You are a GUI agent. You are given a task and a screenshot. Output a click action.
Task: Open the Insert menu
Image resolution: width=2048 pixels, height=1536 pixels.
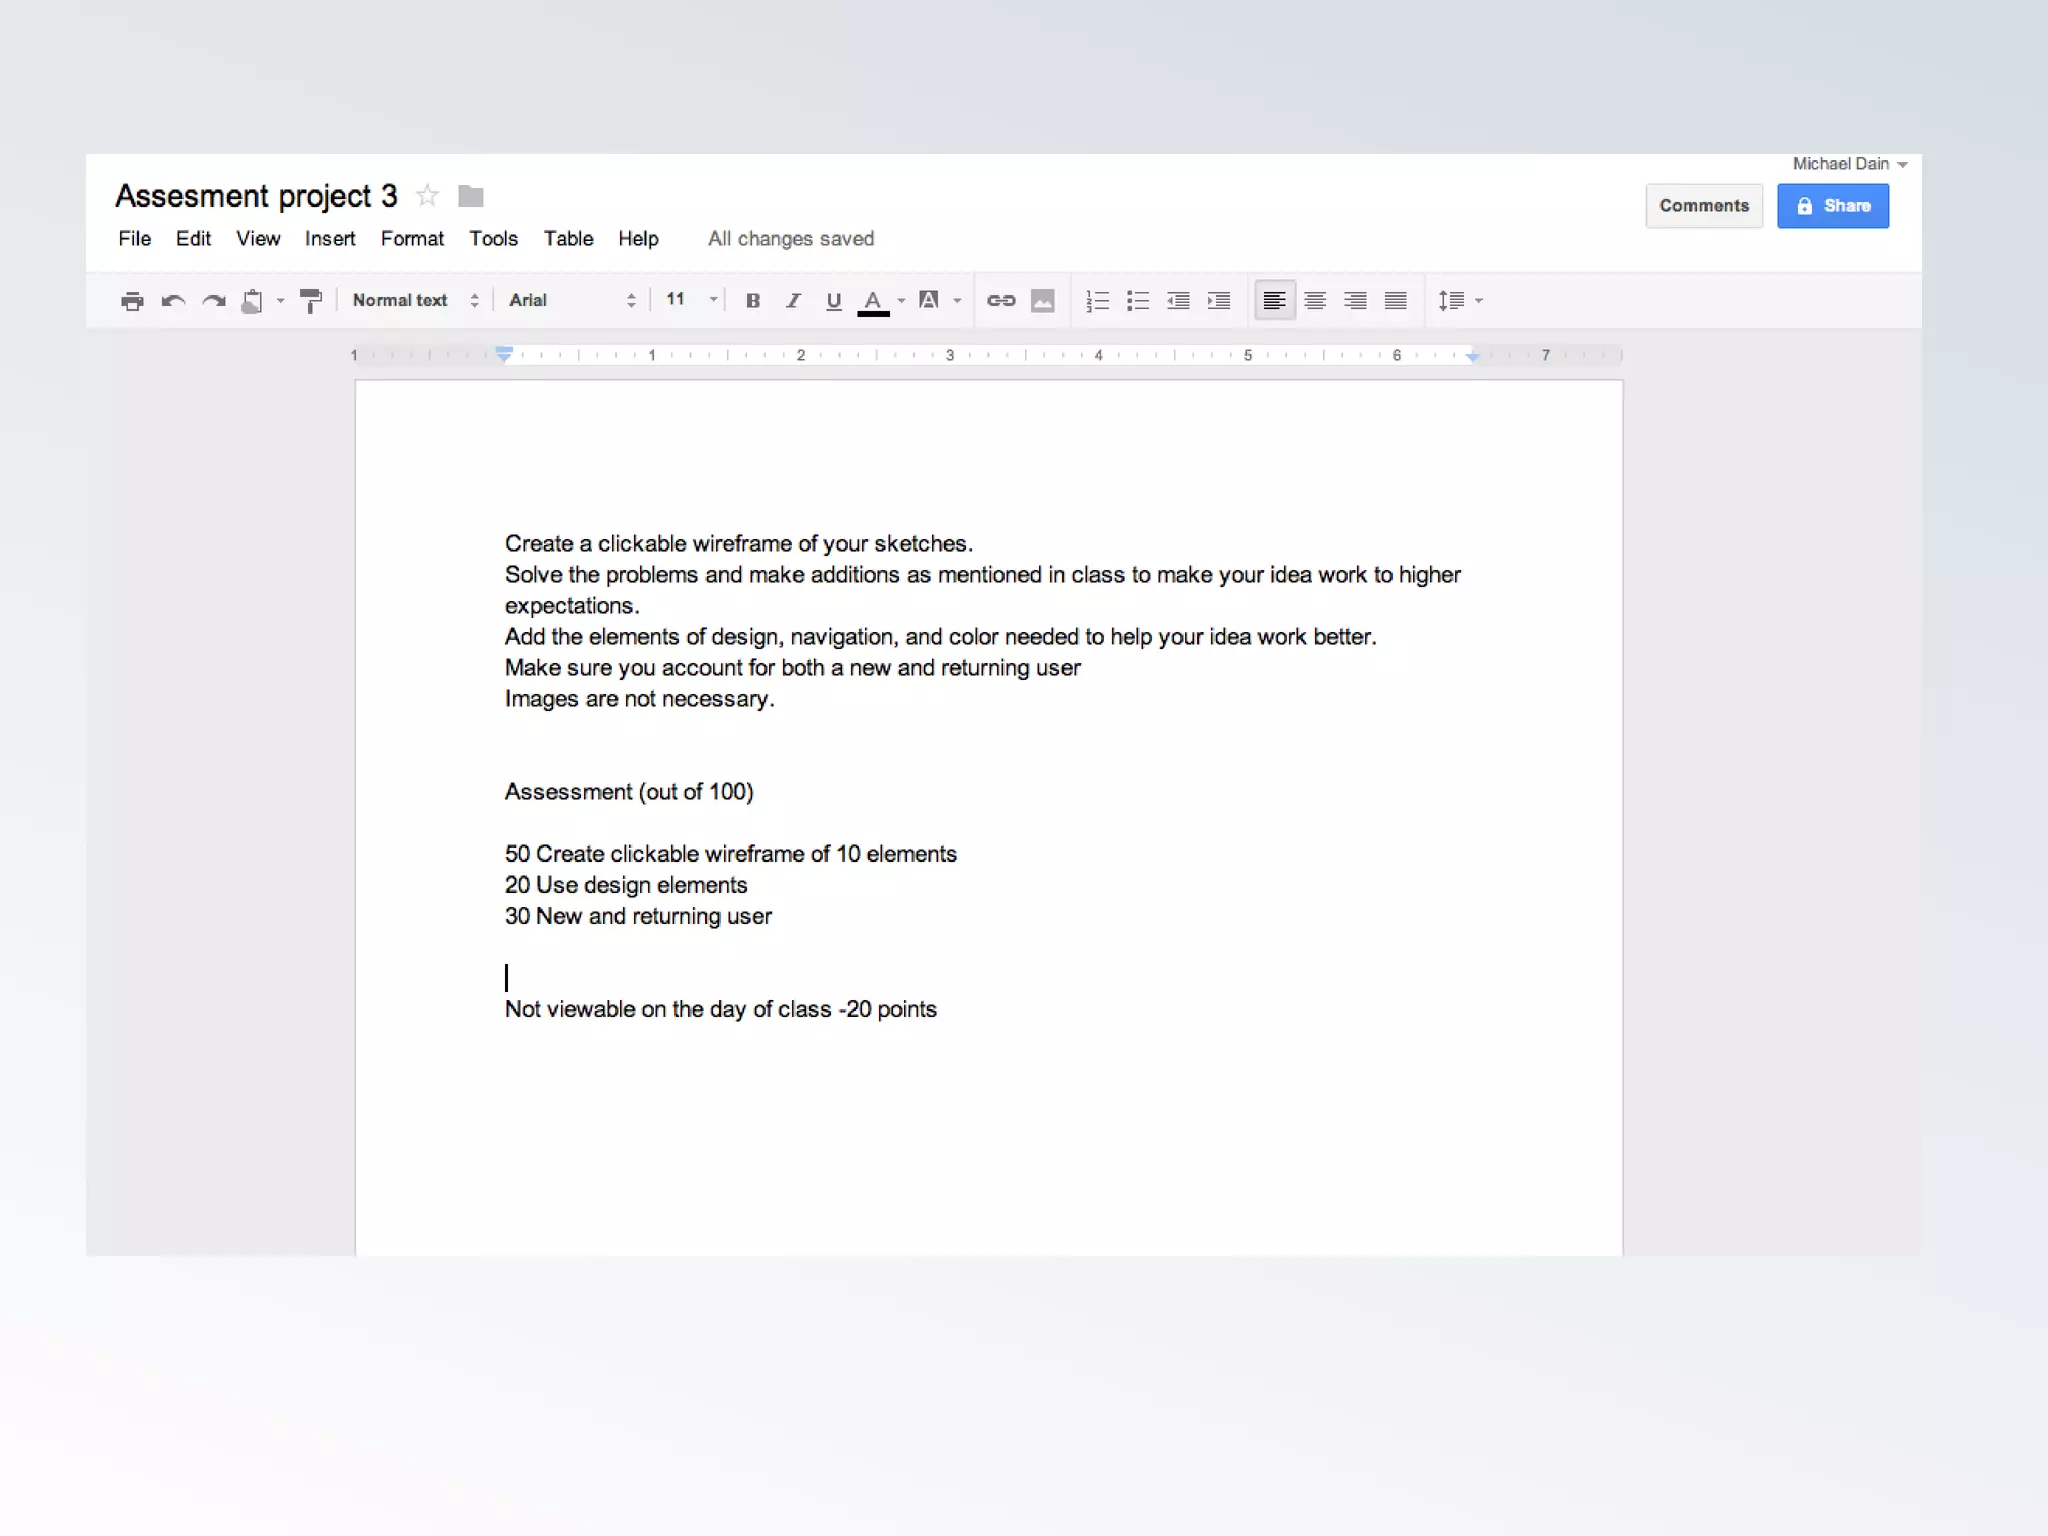coord(330,239)
